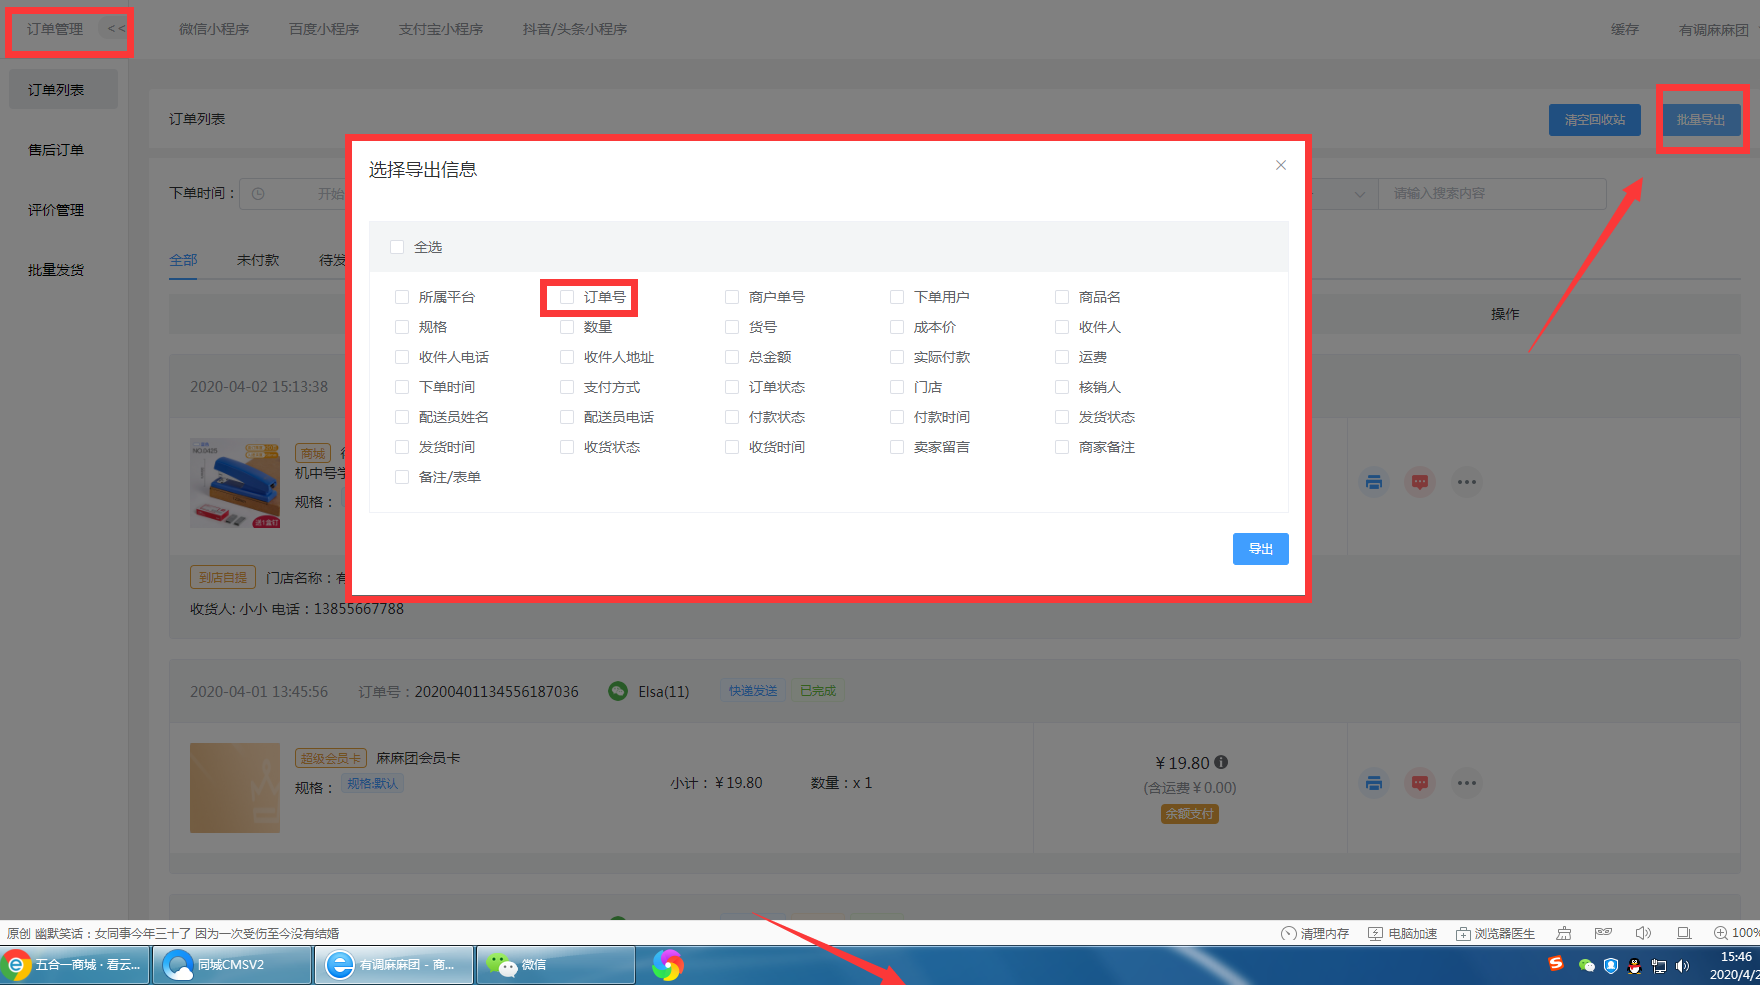Open the stapler product thumbnail
Screen dimensions: 1760x985
click(x=235, y=482)
